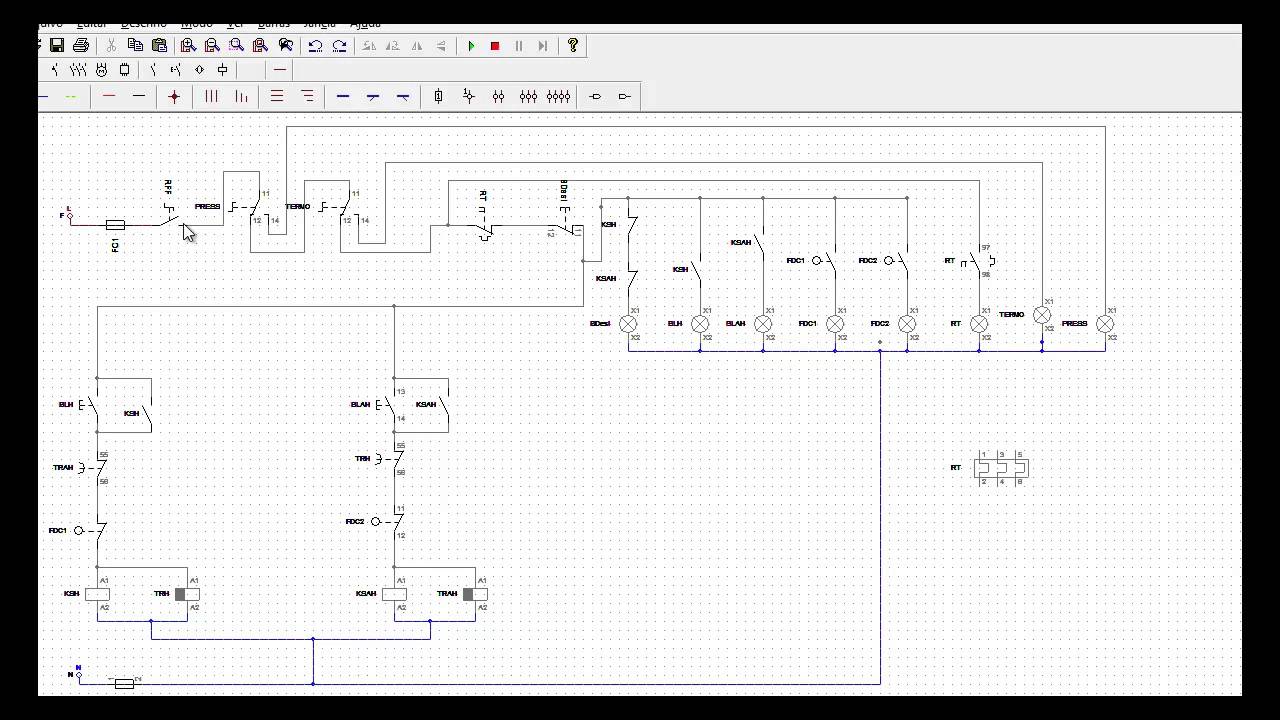Viewport: 1280px width, 720px height.
Task: Click the Copy icon
Action: click(x=135, y=45)
